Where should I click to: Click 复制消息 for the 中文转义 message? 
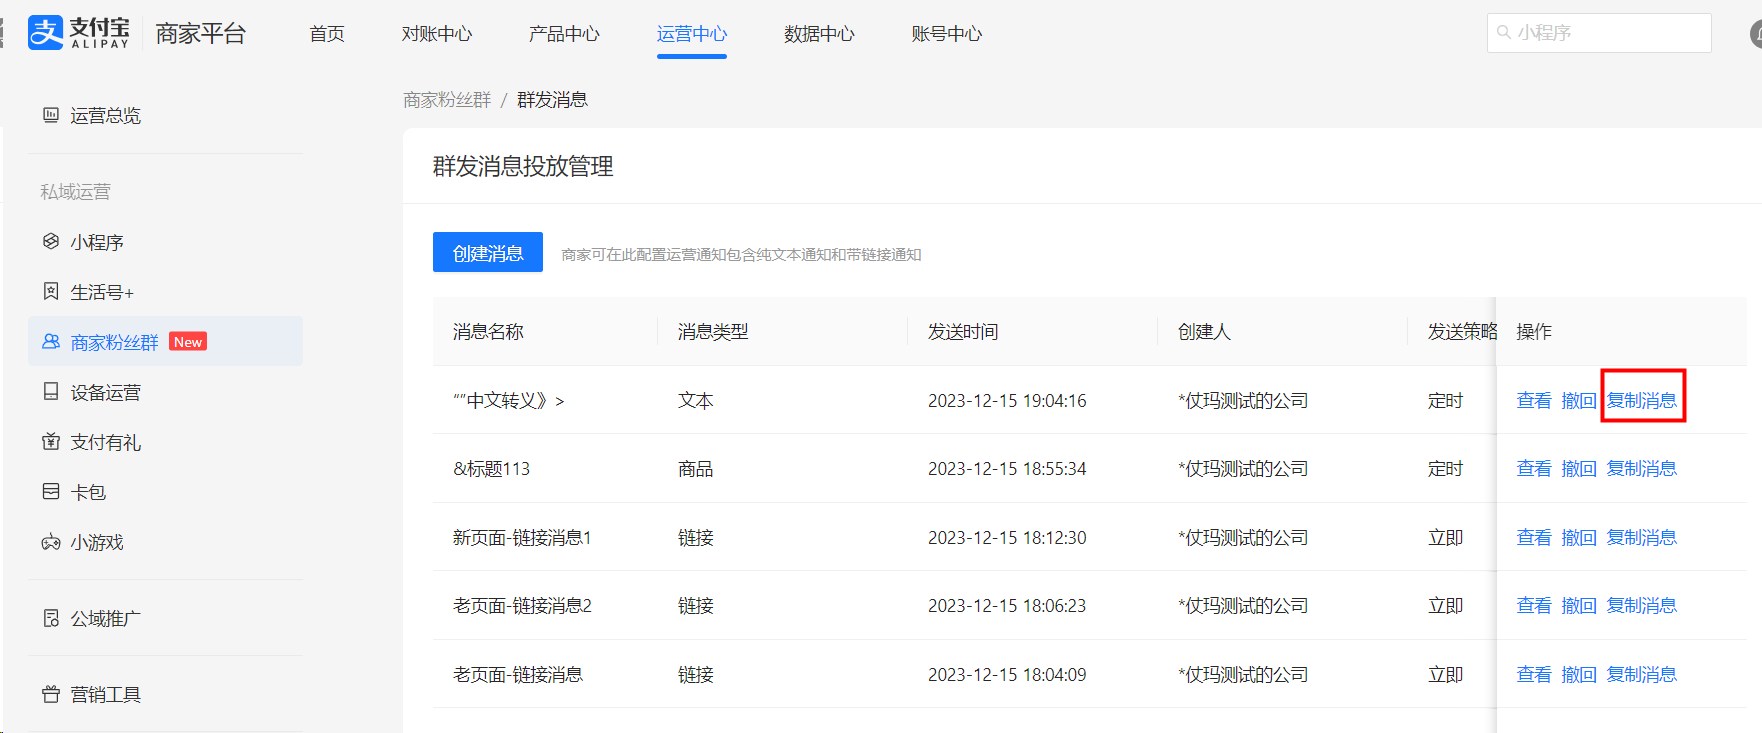click(x=1641, y=400)
